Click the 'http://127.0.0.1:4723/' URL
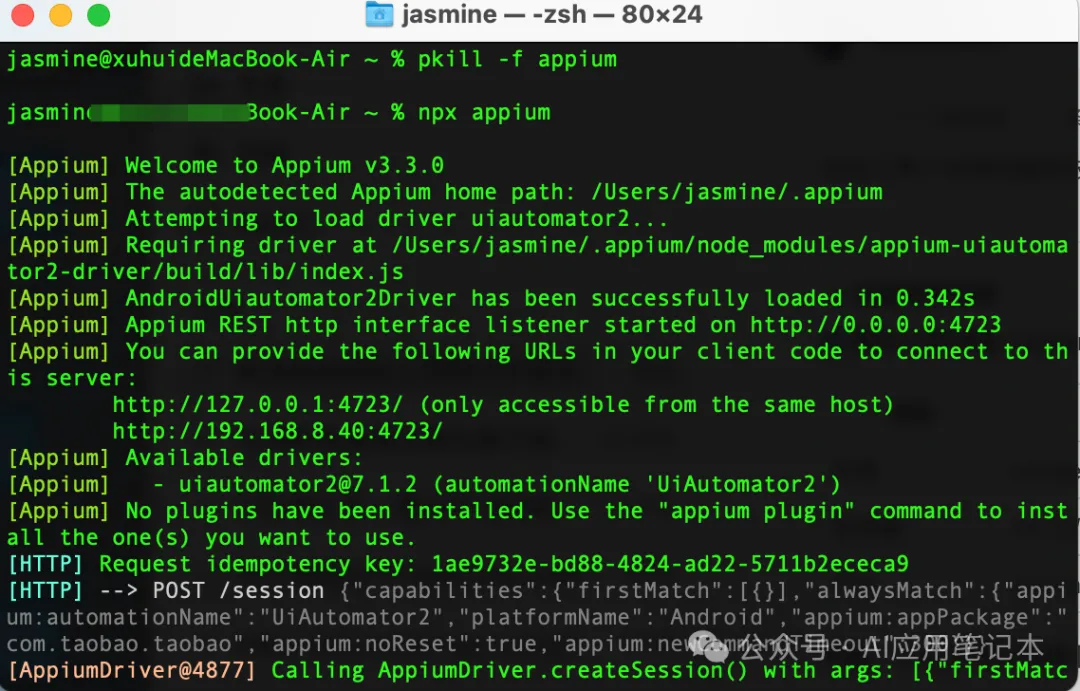The height and width of the screenshot is (691, 1080). (258, 404)
